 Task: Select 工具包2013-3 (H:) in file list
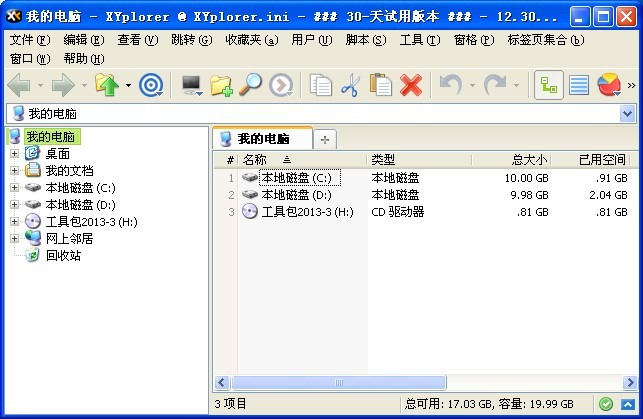[308, 212]
